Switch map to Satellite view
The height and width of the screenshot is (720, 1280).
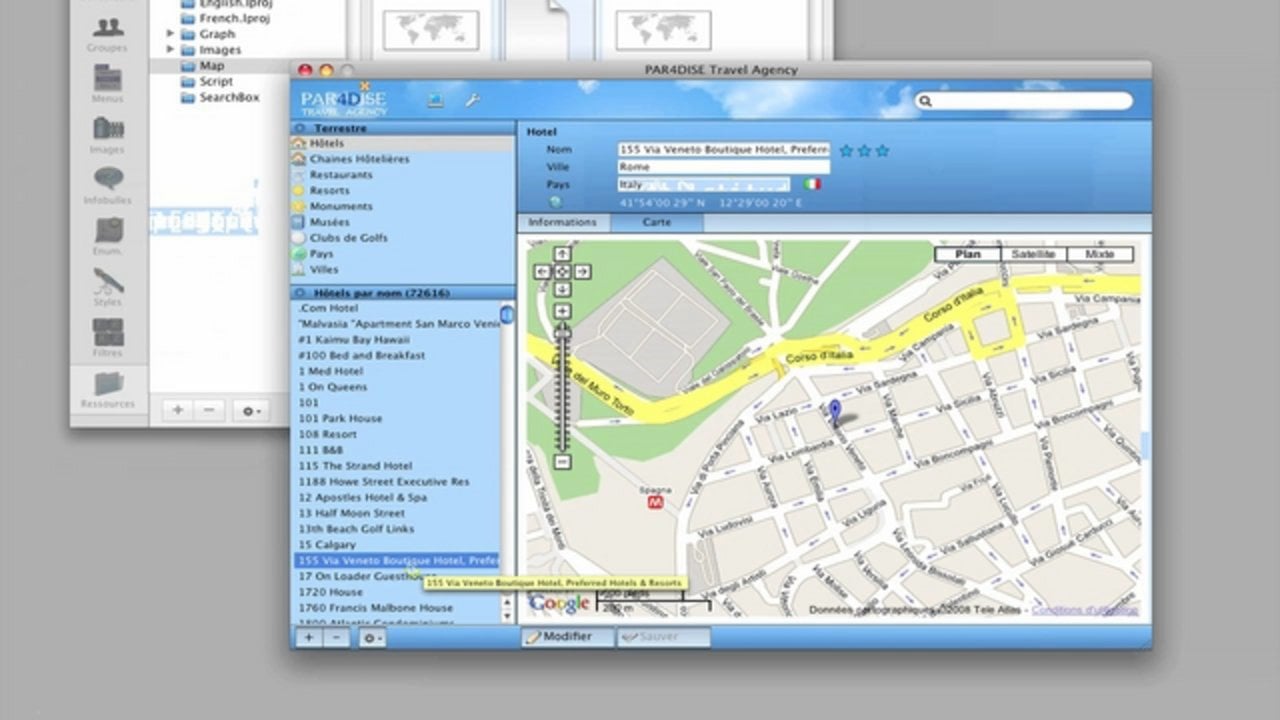(x=1033, y=254)
